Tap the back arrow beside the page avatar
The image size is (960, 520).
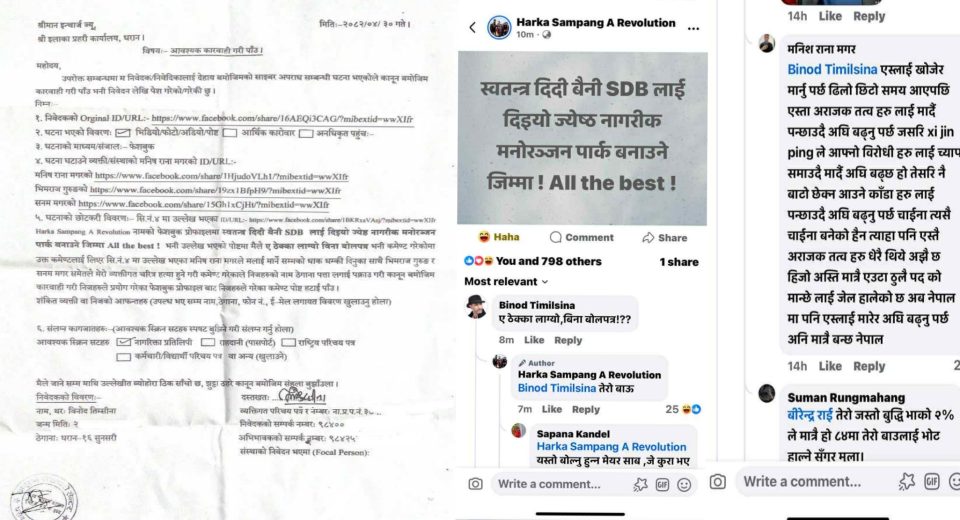(473, 28)
